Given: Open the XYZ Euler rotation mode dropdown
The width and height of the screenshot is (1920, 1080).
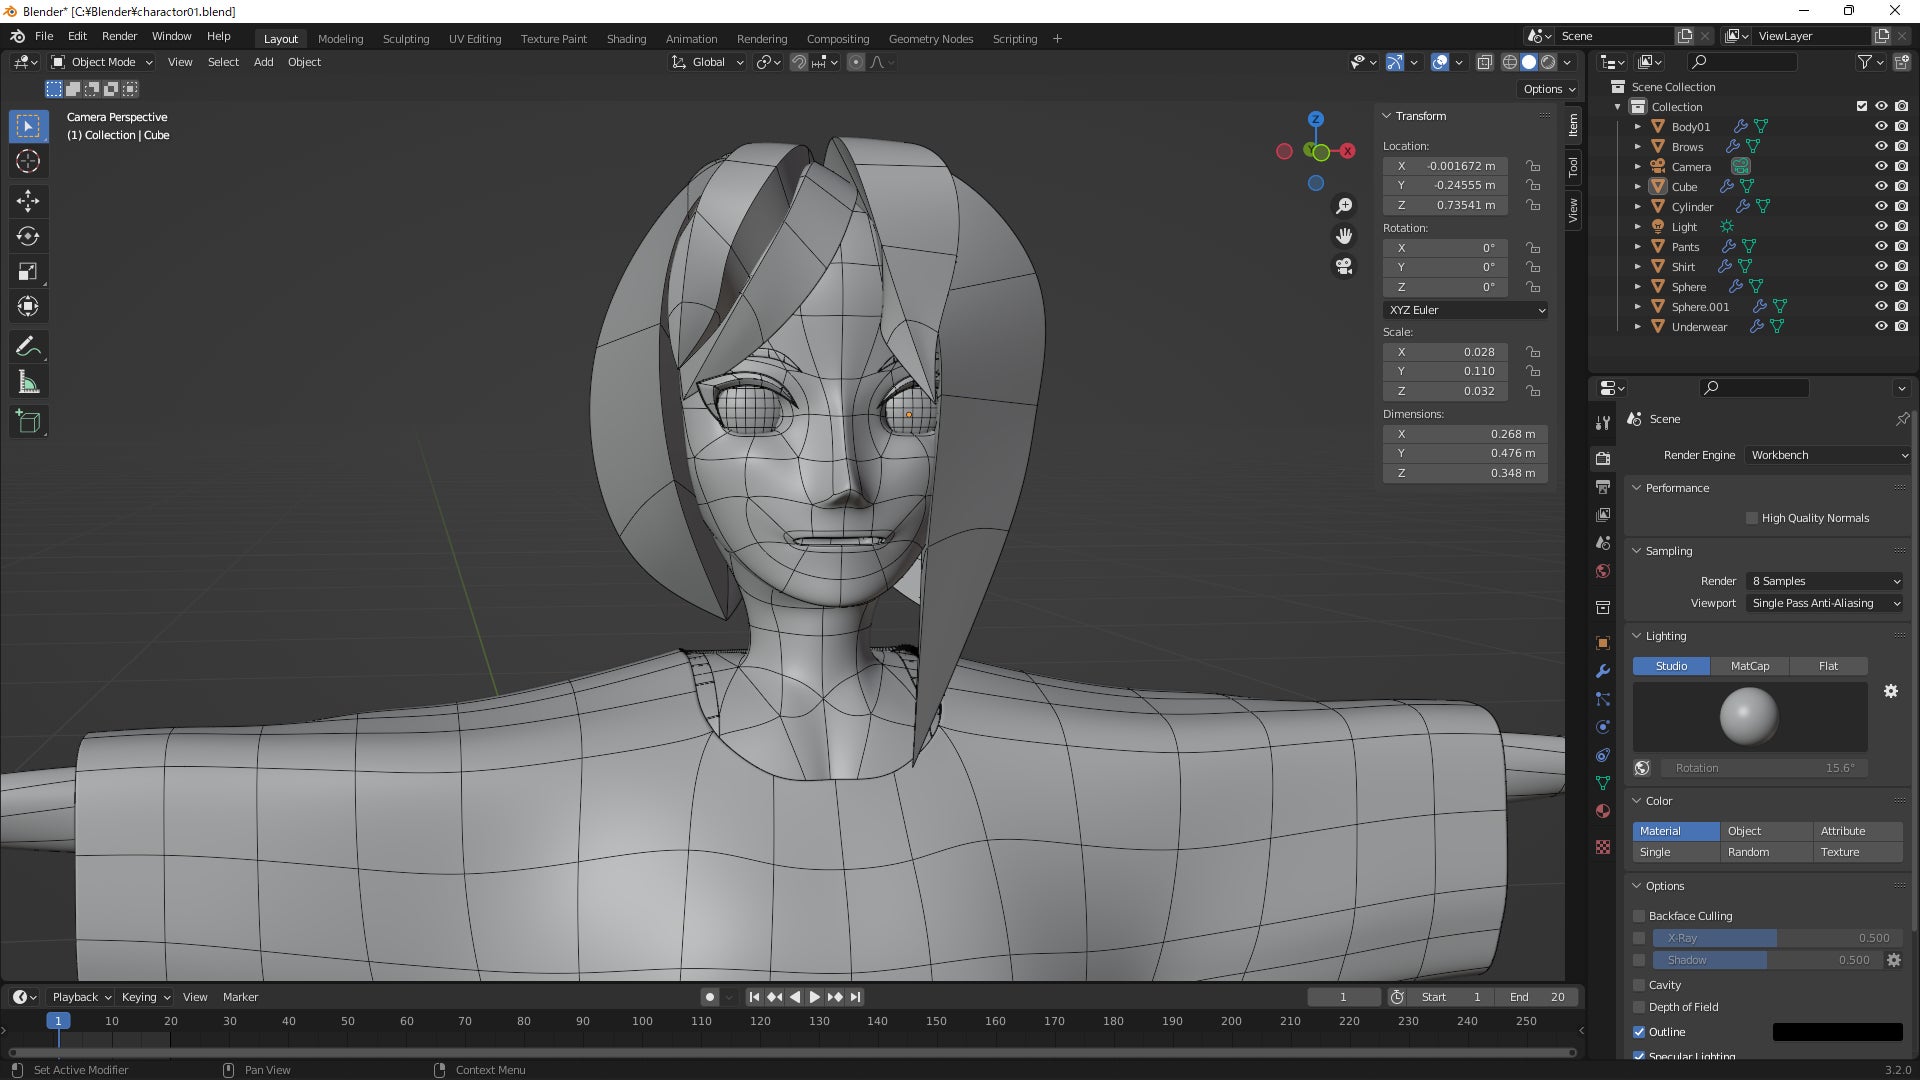Looking at the screenshot, I should [x=1465, y=310].
